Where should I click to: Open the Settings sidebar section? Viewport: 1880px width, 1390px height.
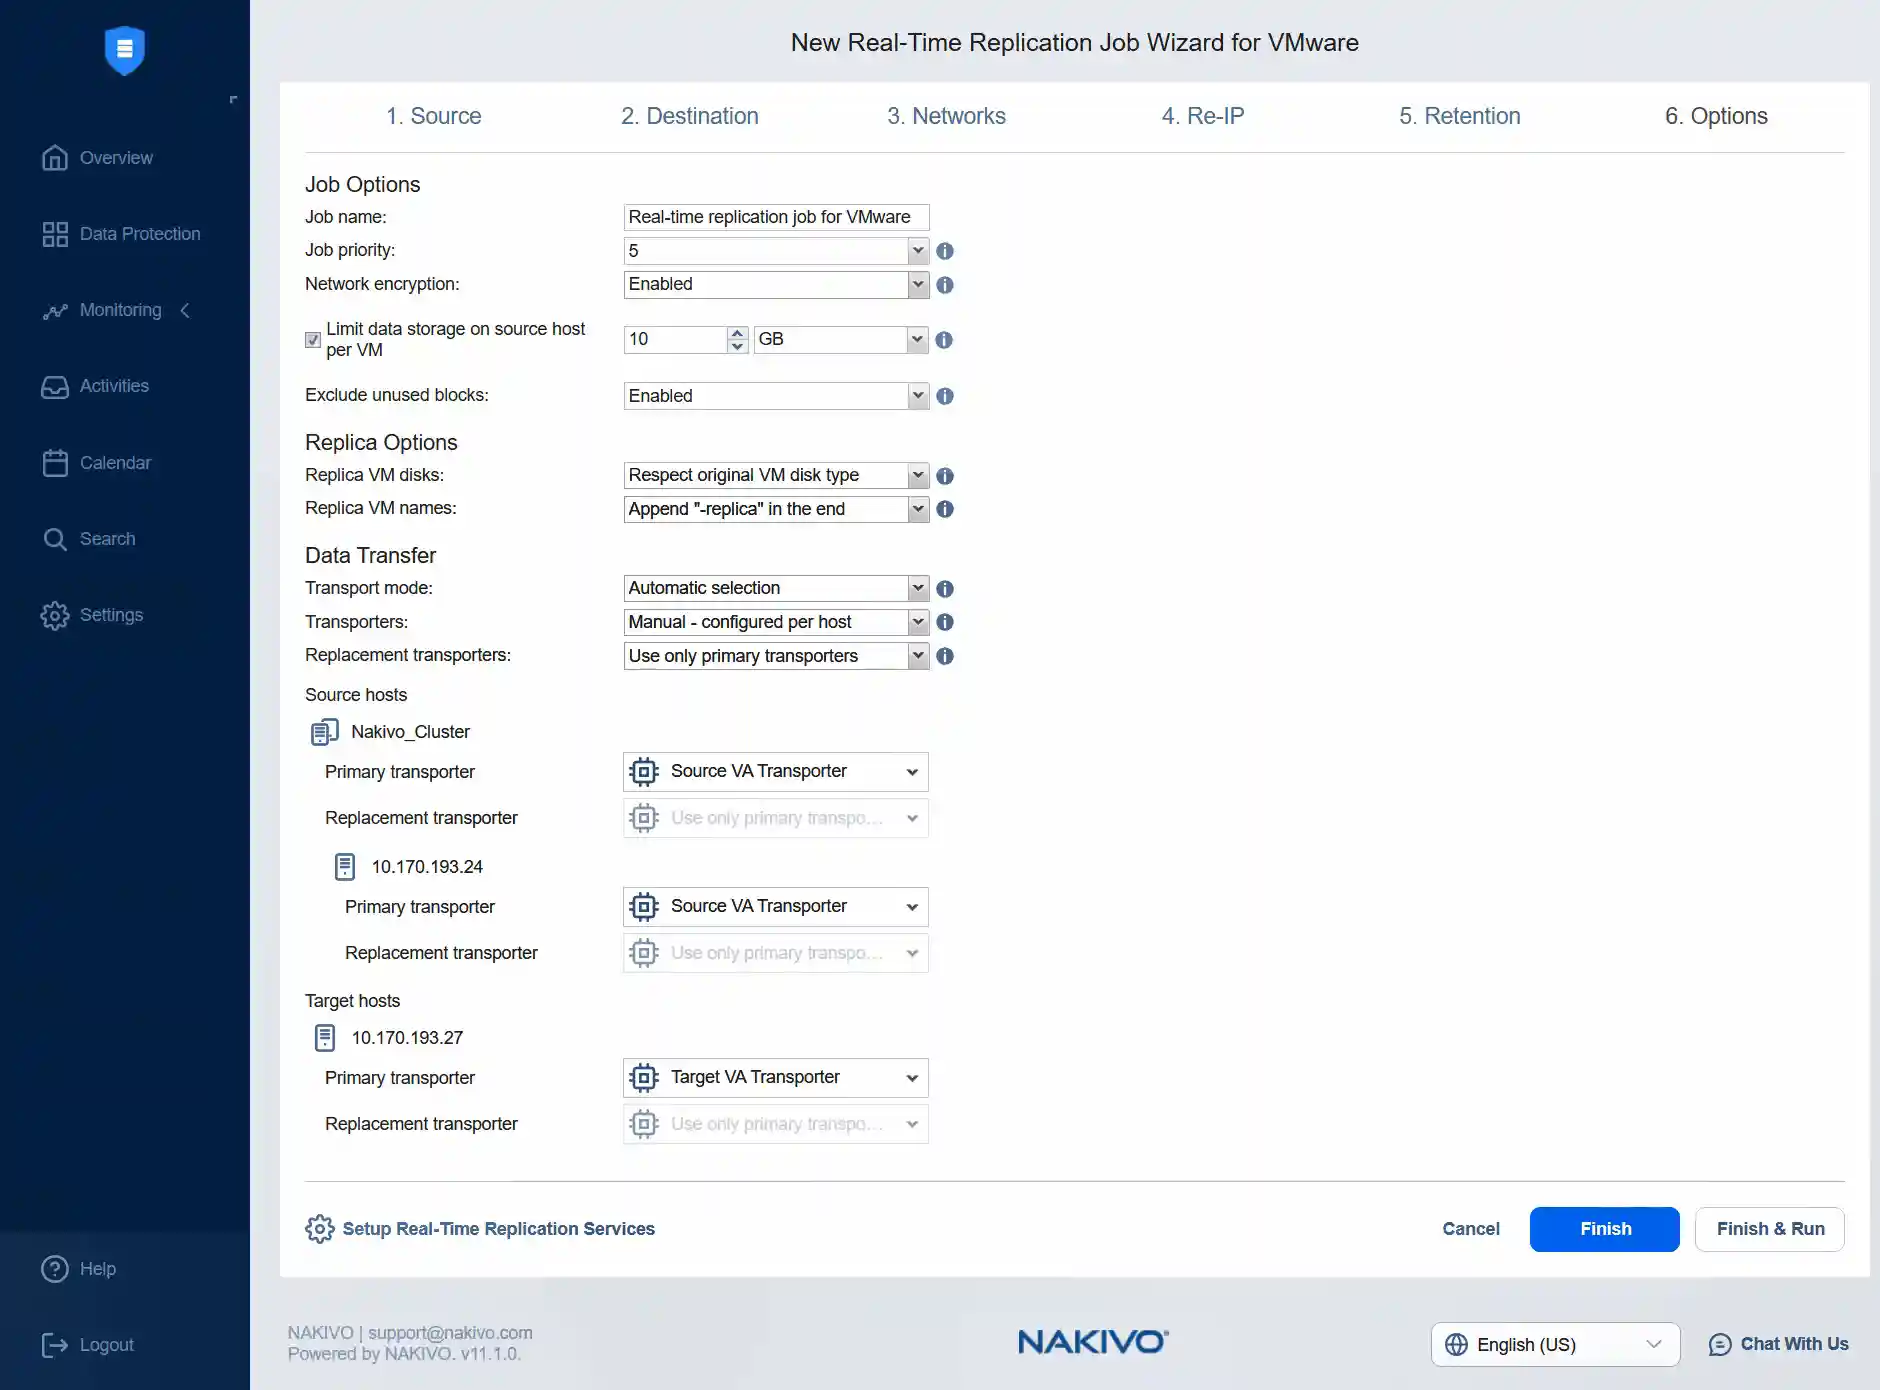coord(111,615)
